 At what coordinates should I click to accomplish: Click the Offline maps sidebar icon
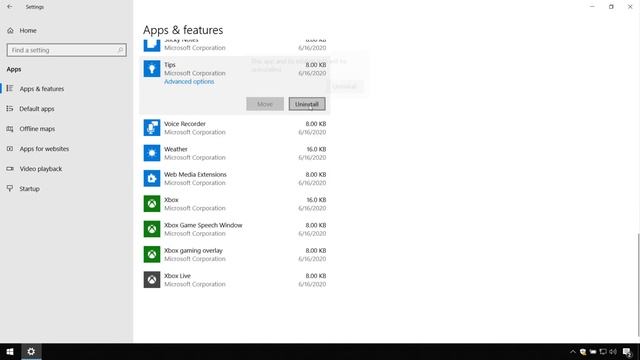(10, 129)
